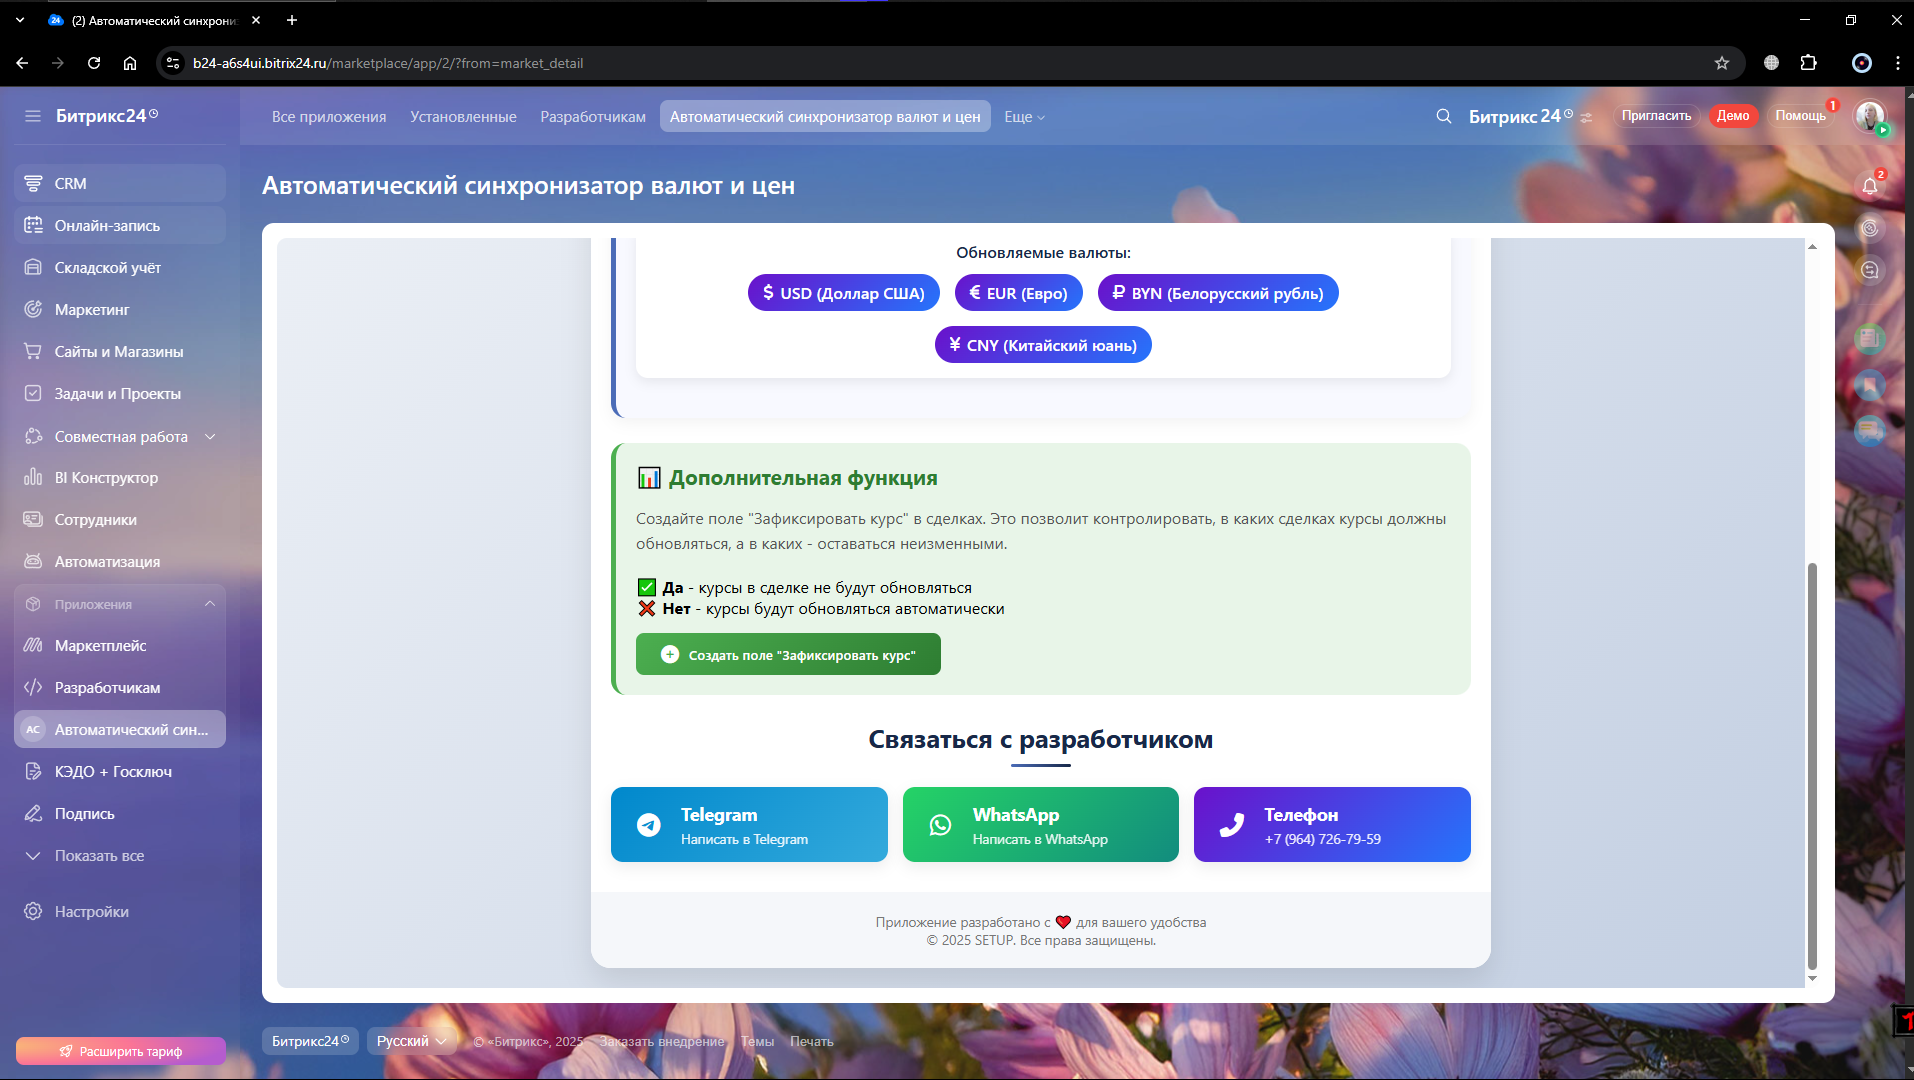Open КЭДО + Госключ in the sidebar
Image resolution: width=1914 pixels, height=1080 pixels.
[120, 772]
